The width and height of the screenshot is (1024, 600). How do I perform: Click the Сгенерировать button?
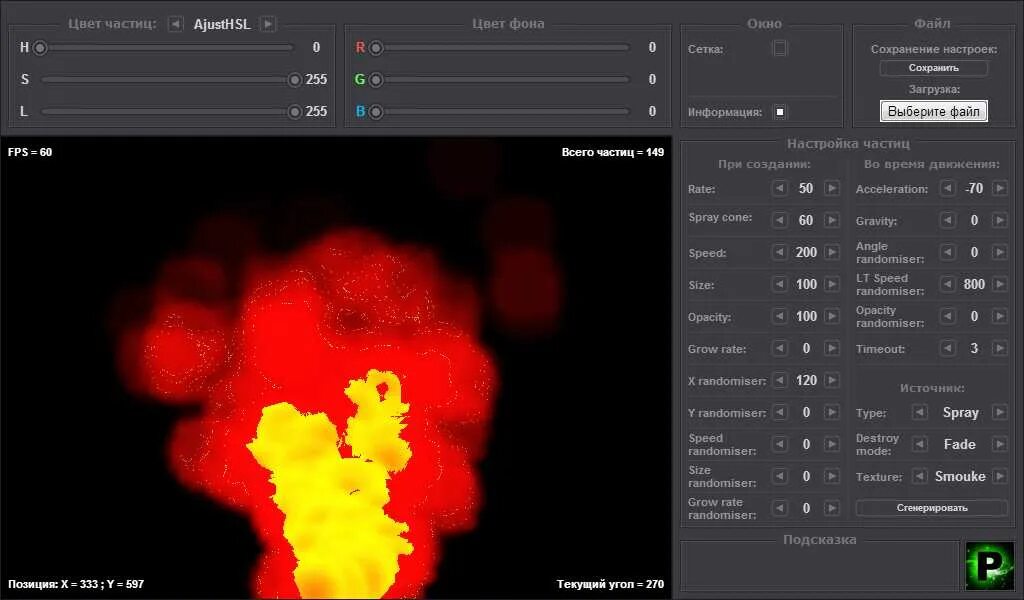coord(930,507)
